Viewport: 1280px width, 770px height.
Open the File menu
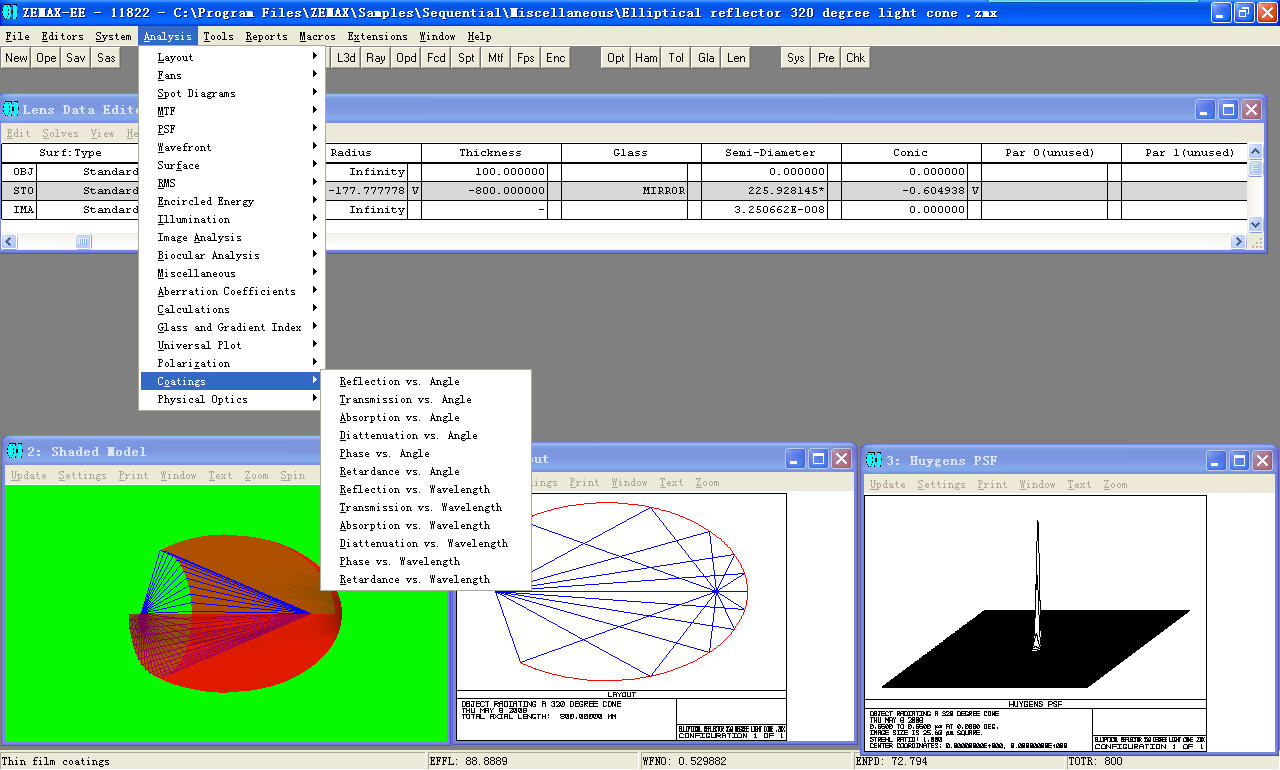(17, 36)
